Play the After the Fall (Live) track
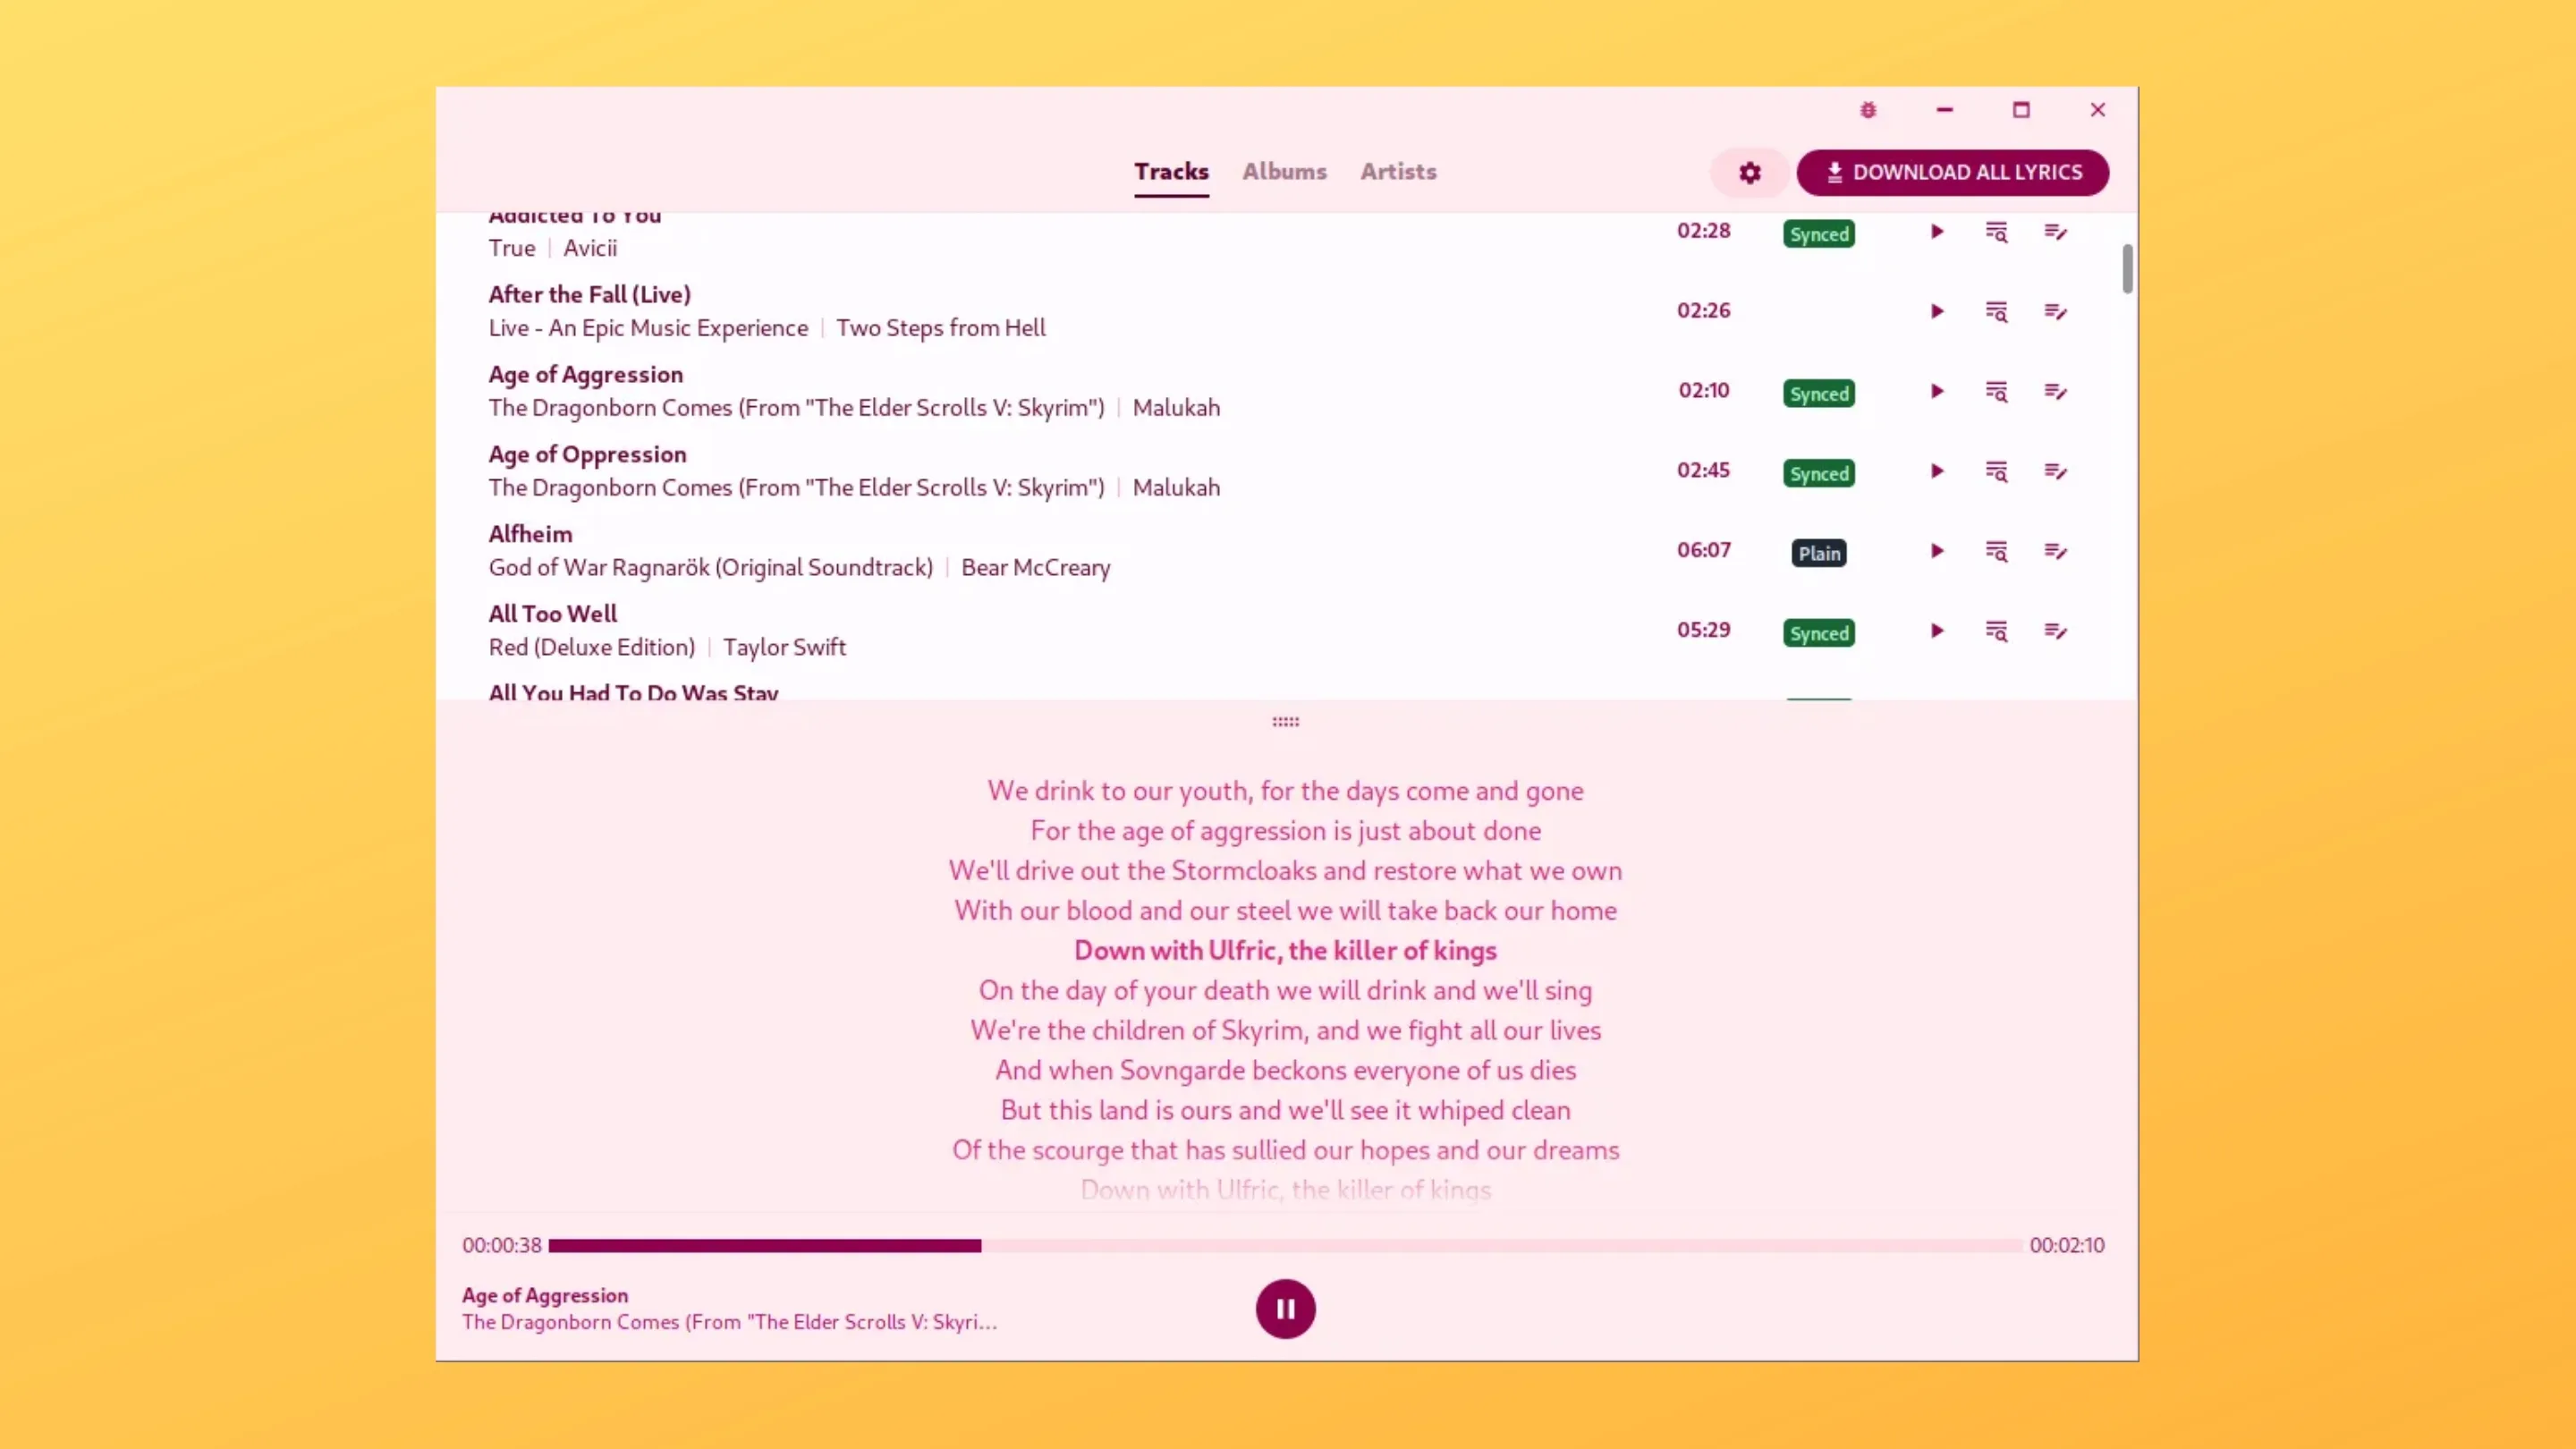Viewport: 2576px width, 1449px height. pos(1937,312)
